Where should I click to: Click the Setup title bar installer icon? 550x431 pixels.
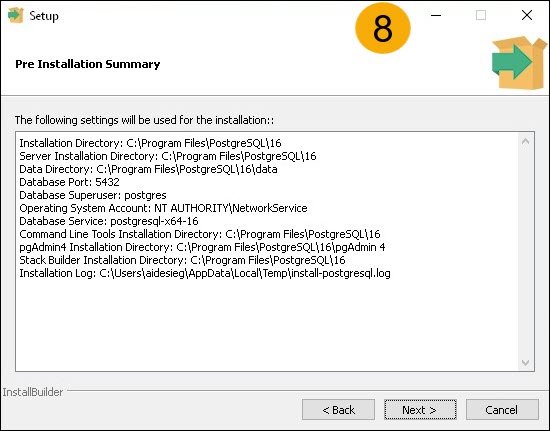pyautogui.click(x=15, y=15)
